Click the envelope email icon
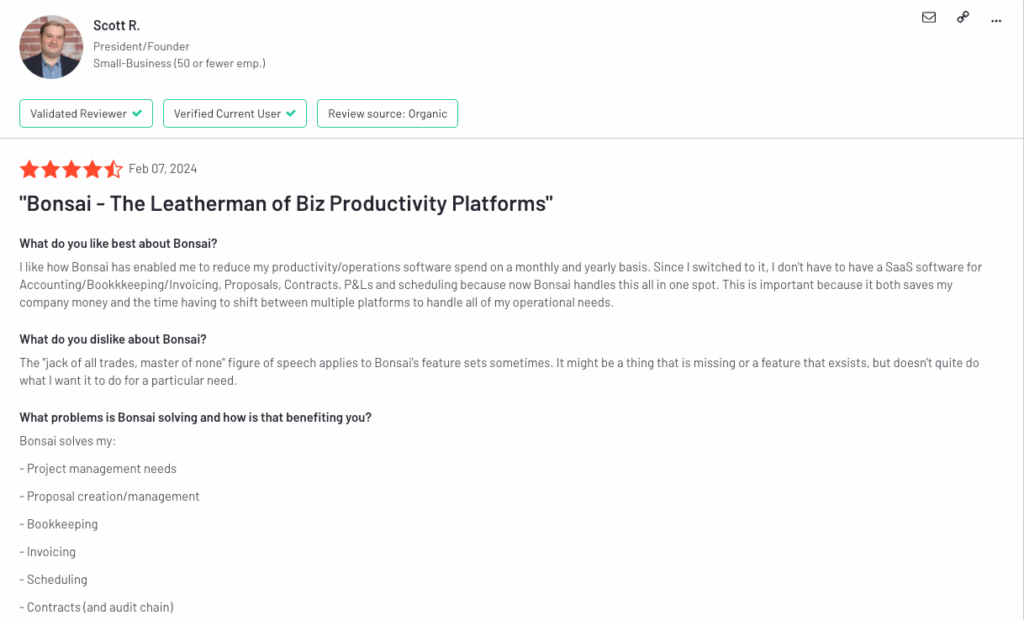 tap(929, 18)
